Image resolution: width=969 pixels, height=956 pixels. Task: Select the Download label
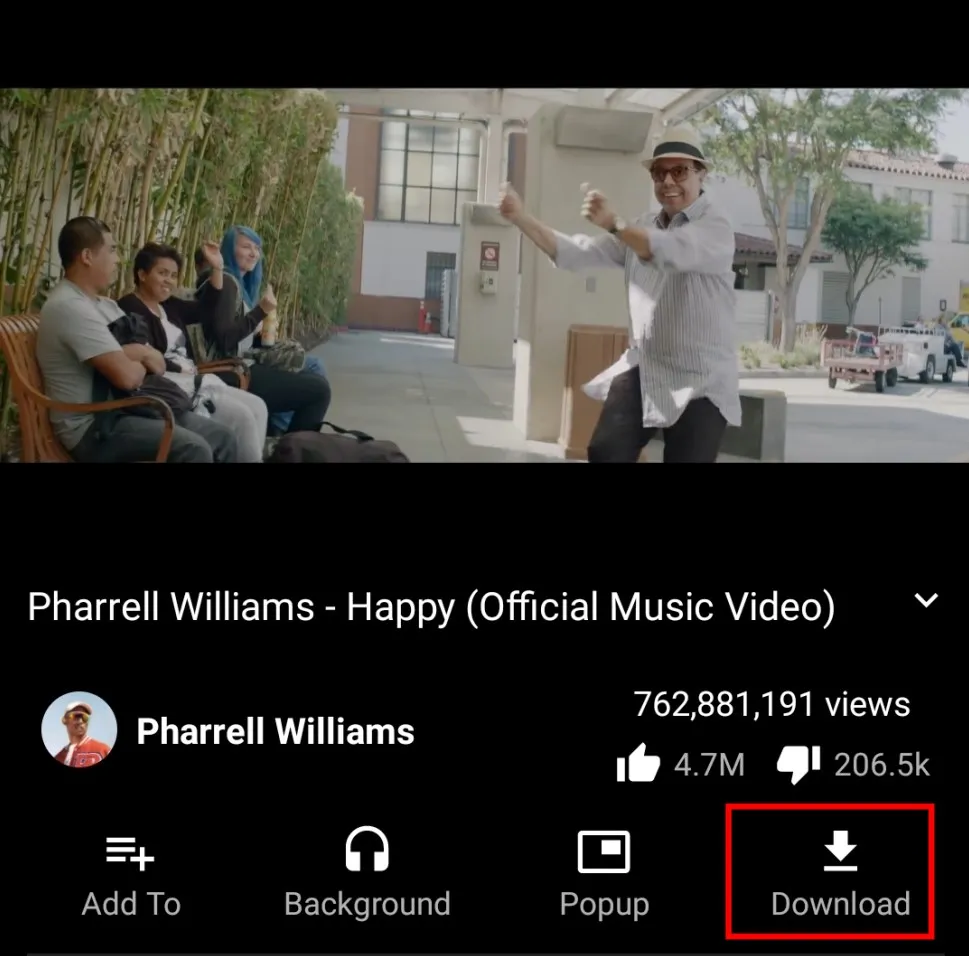(840, 904)
